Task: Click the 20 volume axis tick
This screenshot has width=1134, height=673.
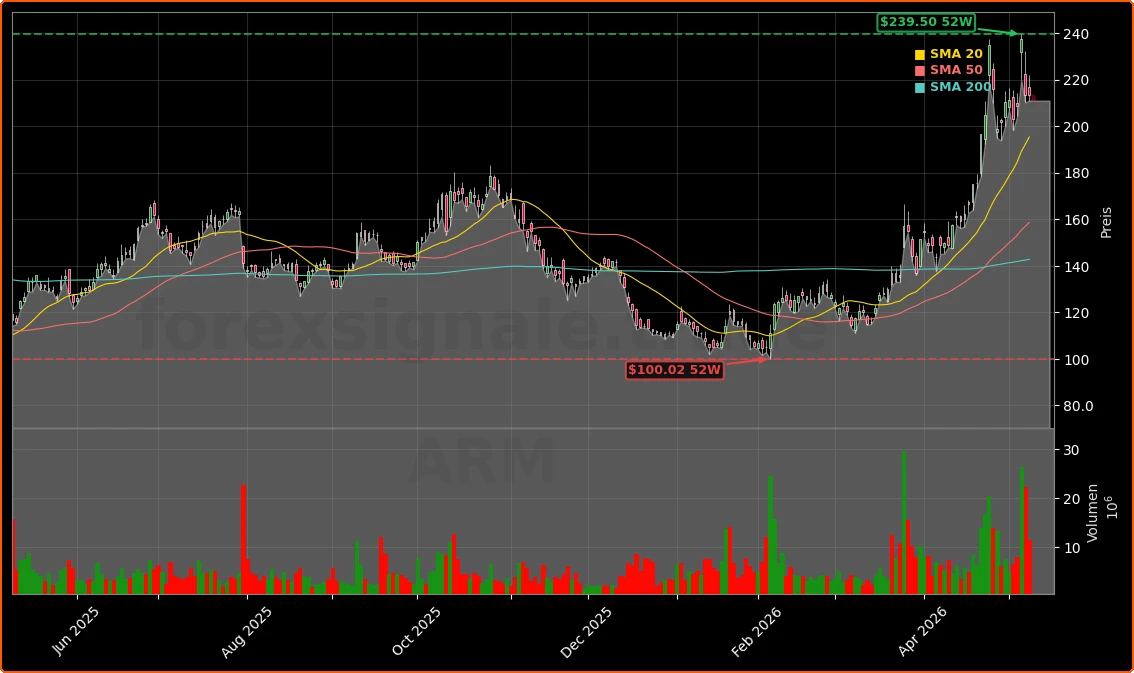Action: click(x=1072, y=499)
